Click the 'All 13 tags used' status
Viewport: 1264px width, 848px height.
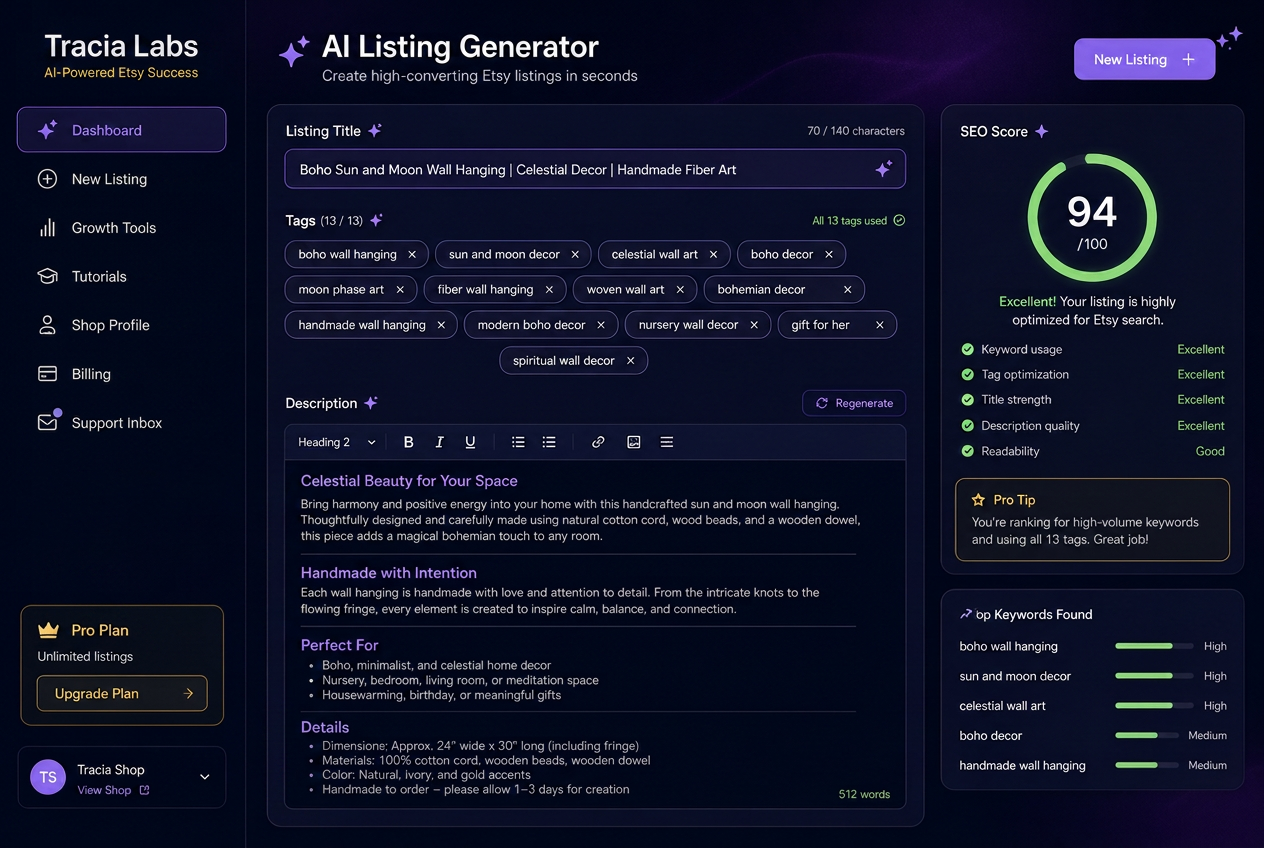858,220
